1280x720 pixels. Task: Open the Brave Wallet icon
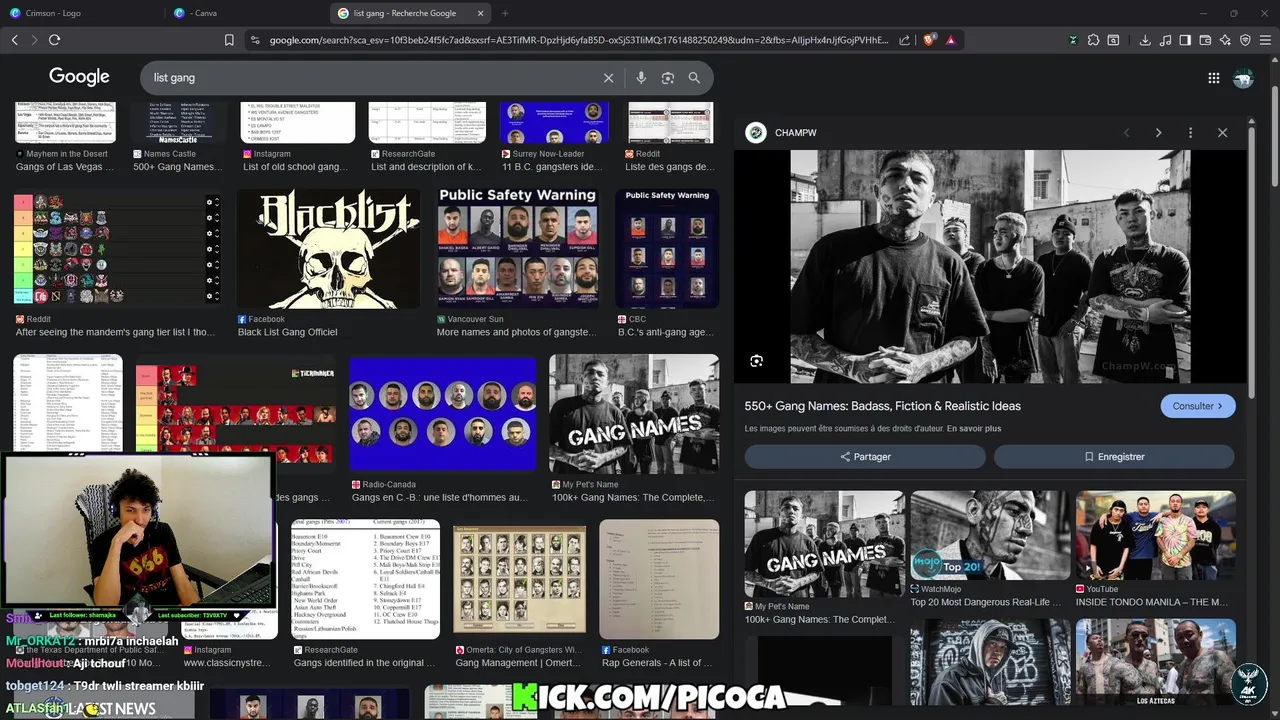point(1205,40)
